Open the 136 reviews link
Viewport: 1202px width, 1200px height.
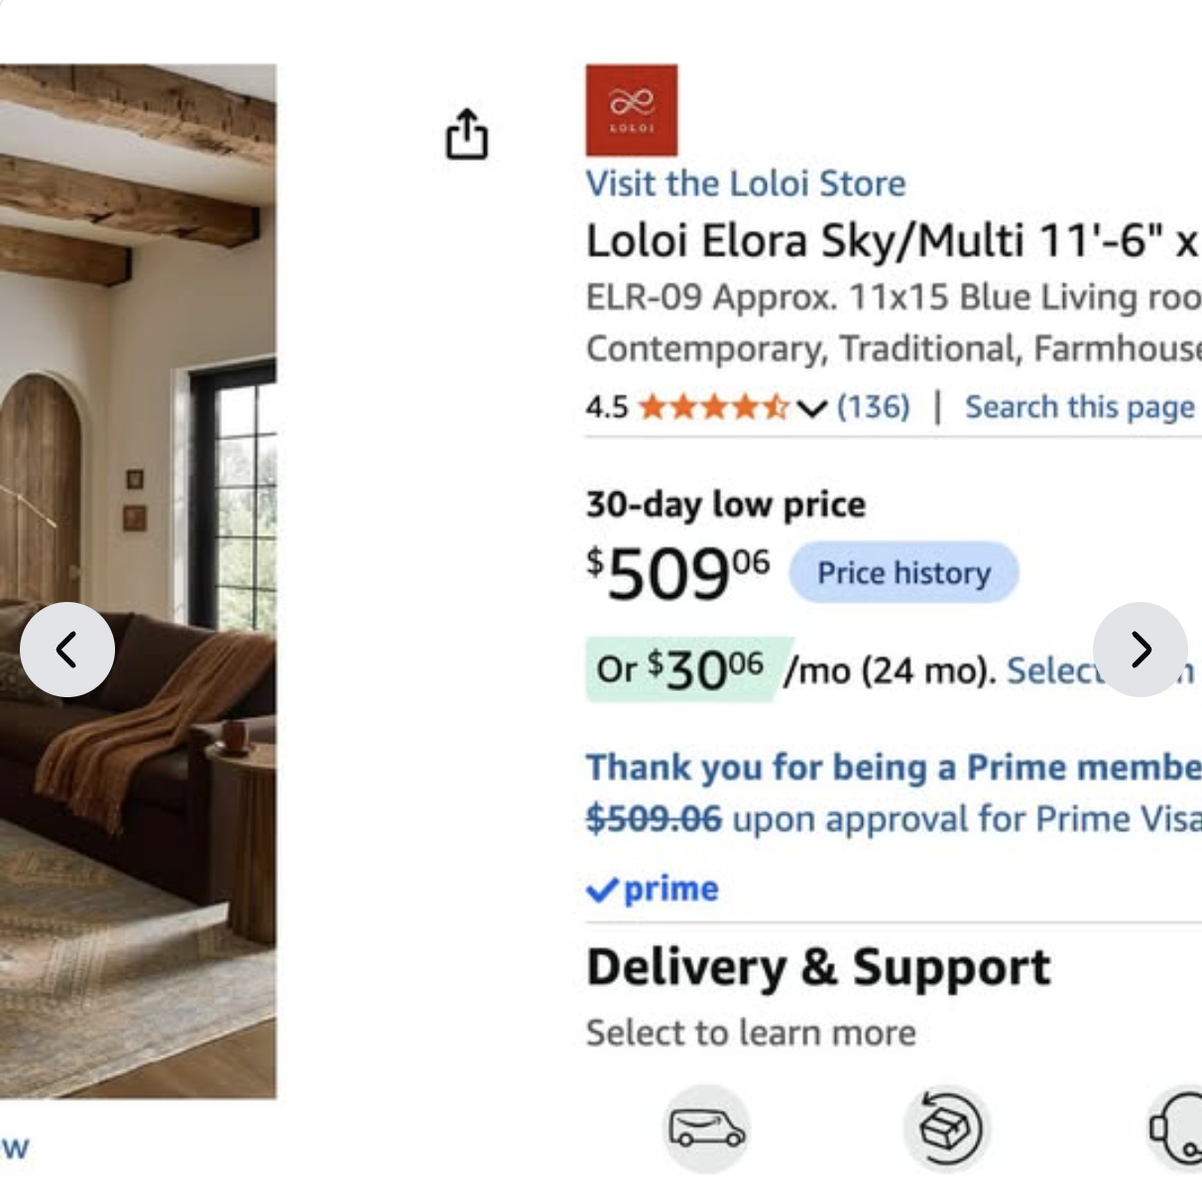pyautogui.click(x=873, y=407)
